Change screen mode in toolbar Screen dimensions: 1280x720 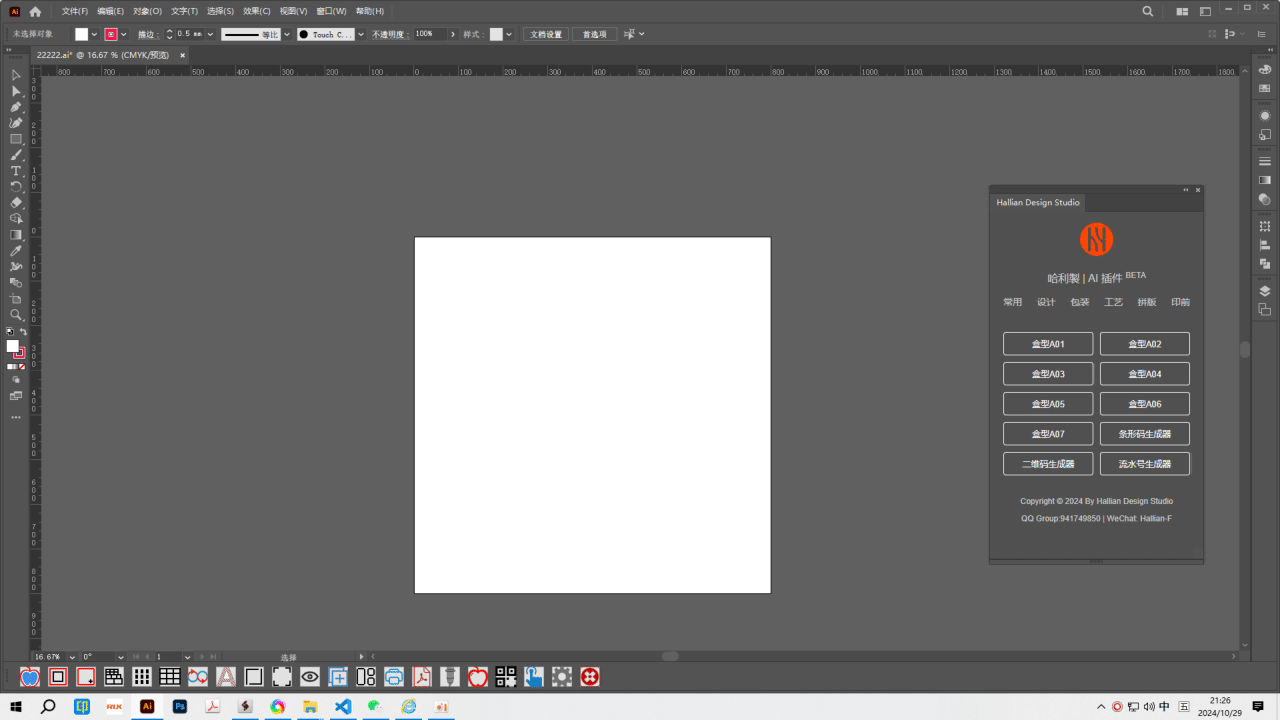pos(16,396)
